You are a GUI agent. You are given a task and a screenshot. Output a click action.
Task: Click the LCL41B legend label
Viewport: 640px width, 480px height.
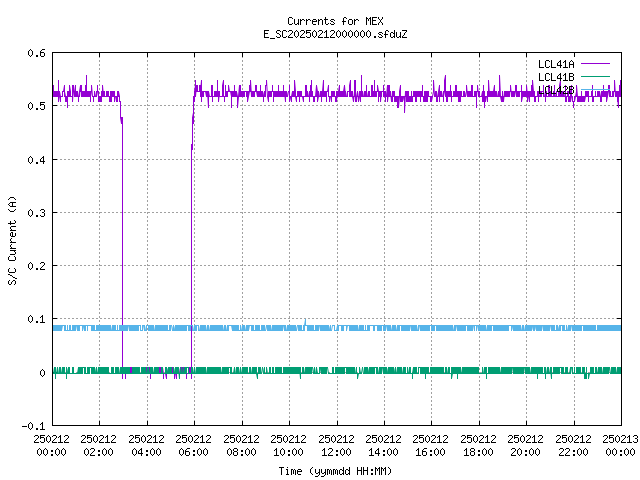pos(556,77)
